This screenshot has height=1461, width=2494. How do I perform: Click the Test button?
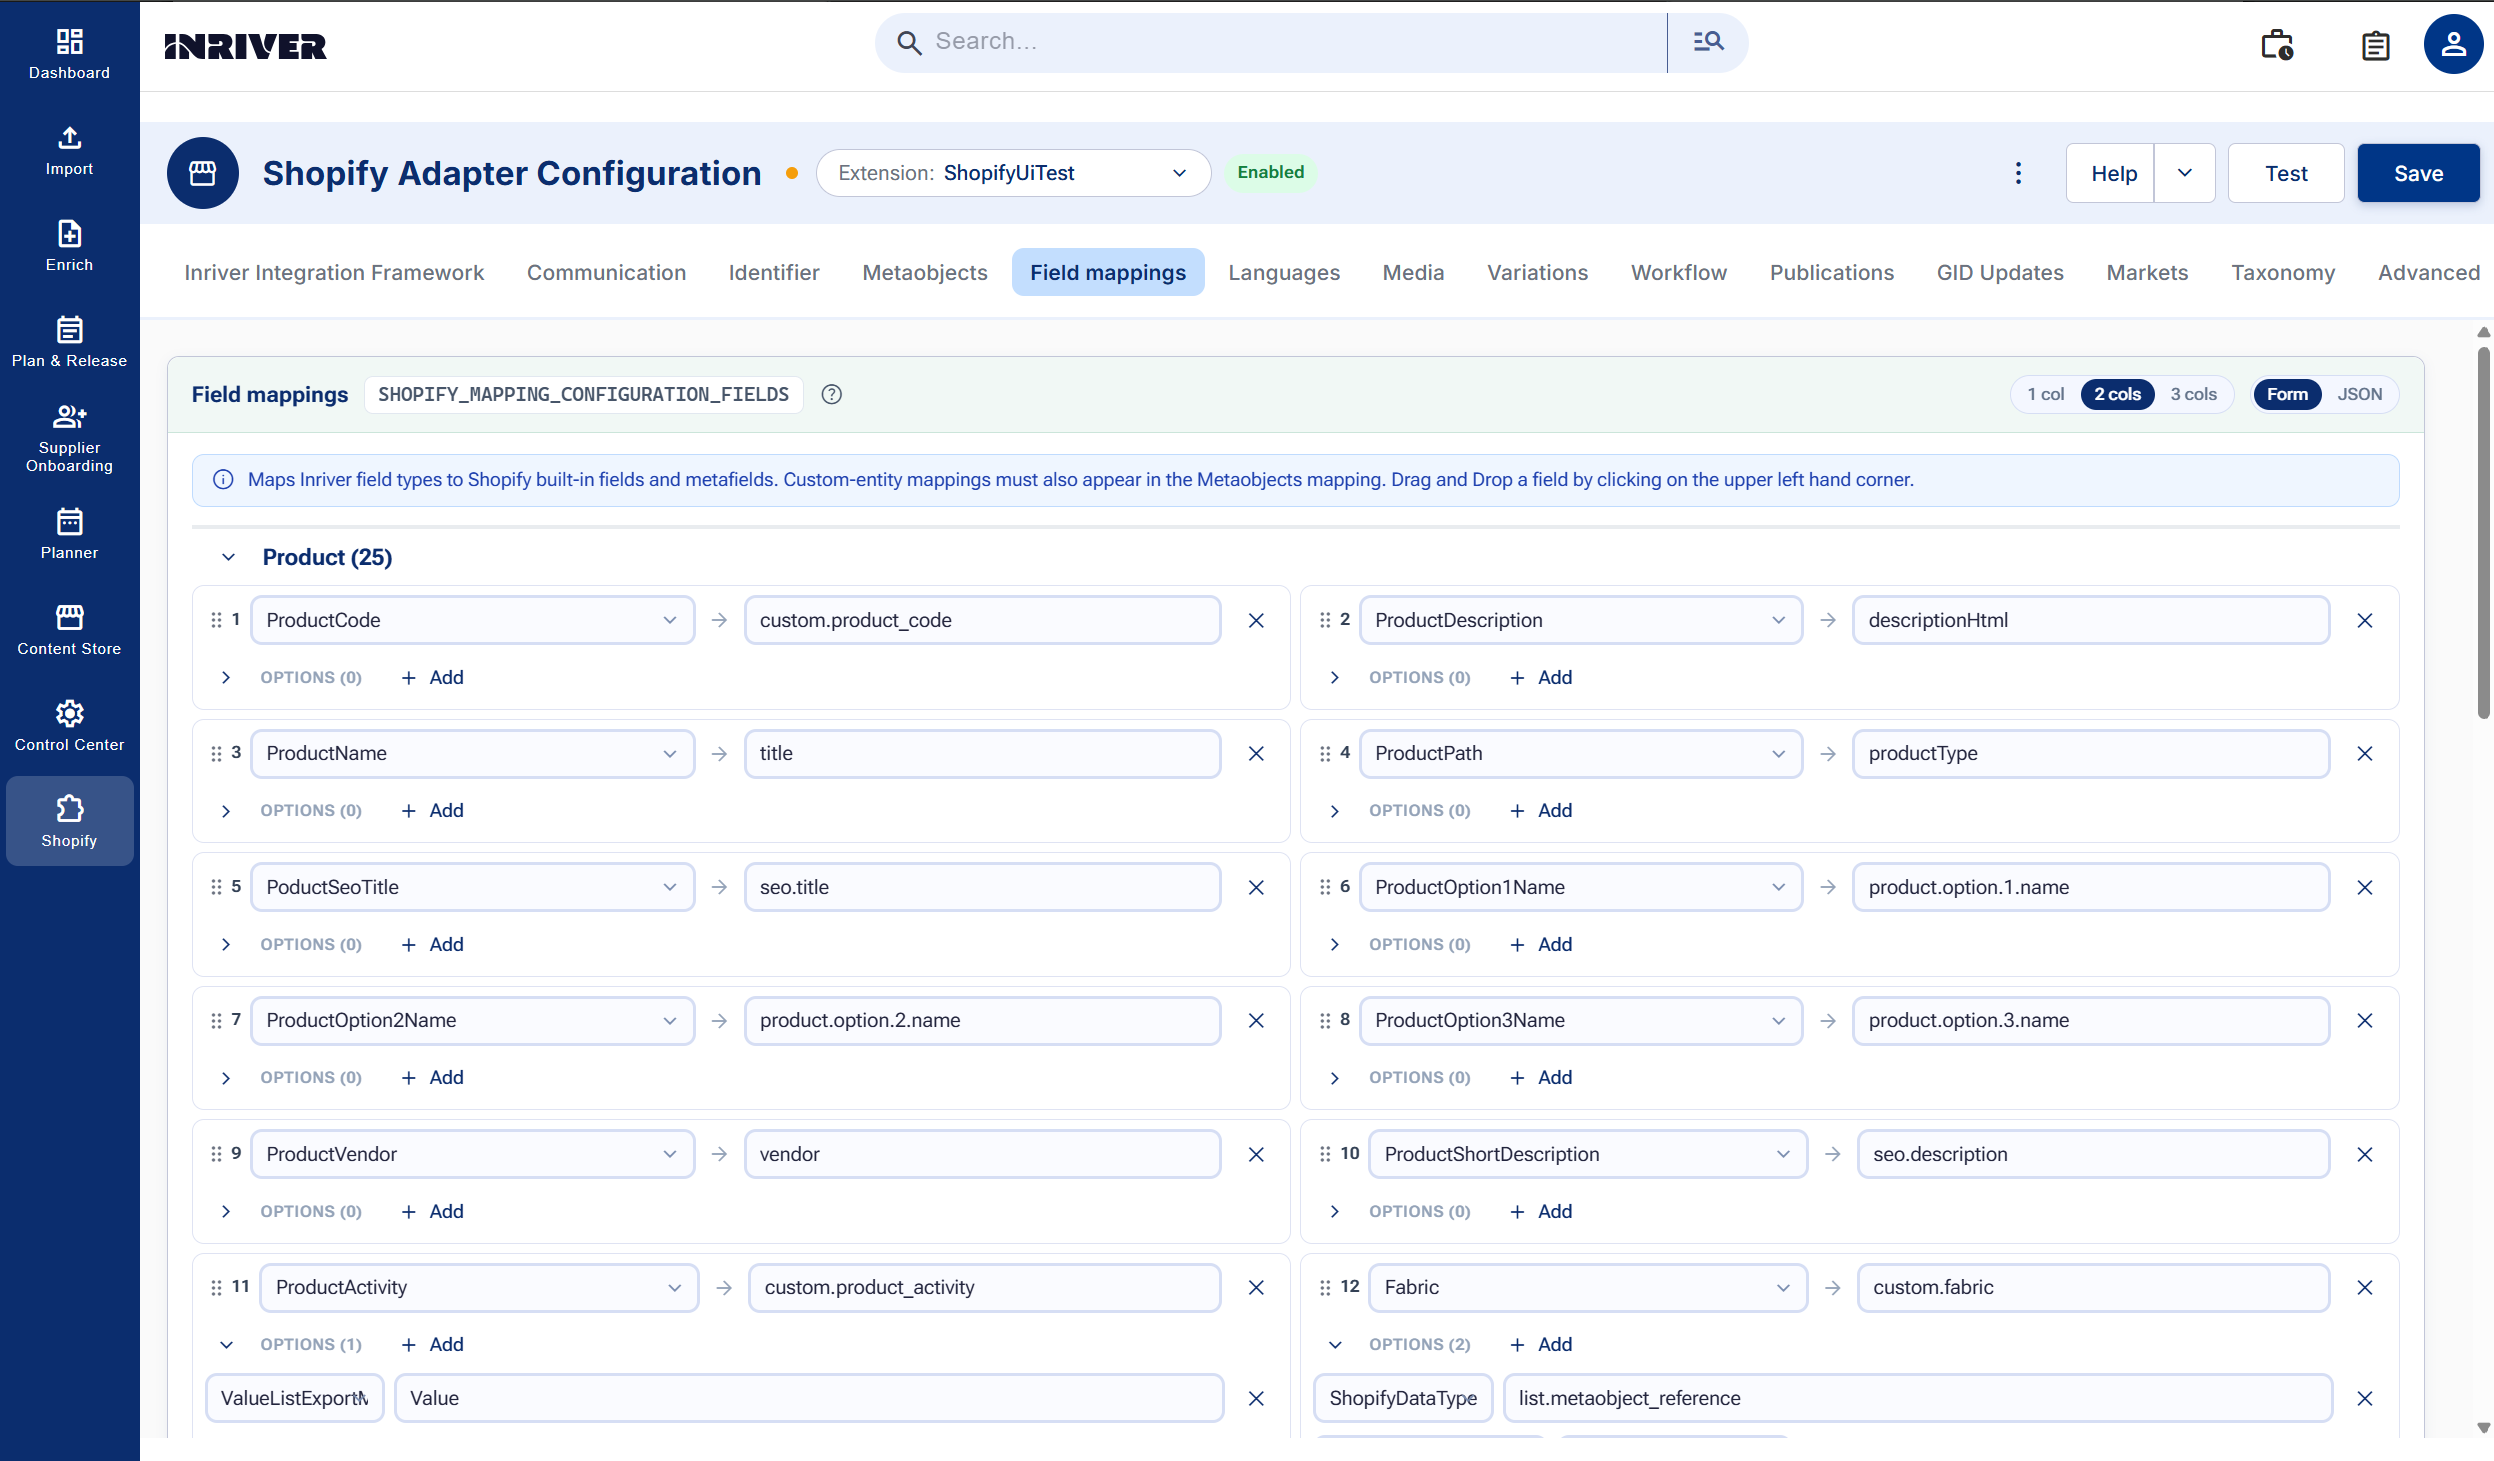click(x=2286, y=173)
